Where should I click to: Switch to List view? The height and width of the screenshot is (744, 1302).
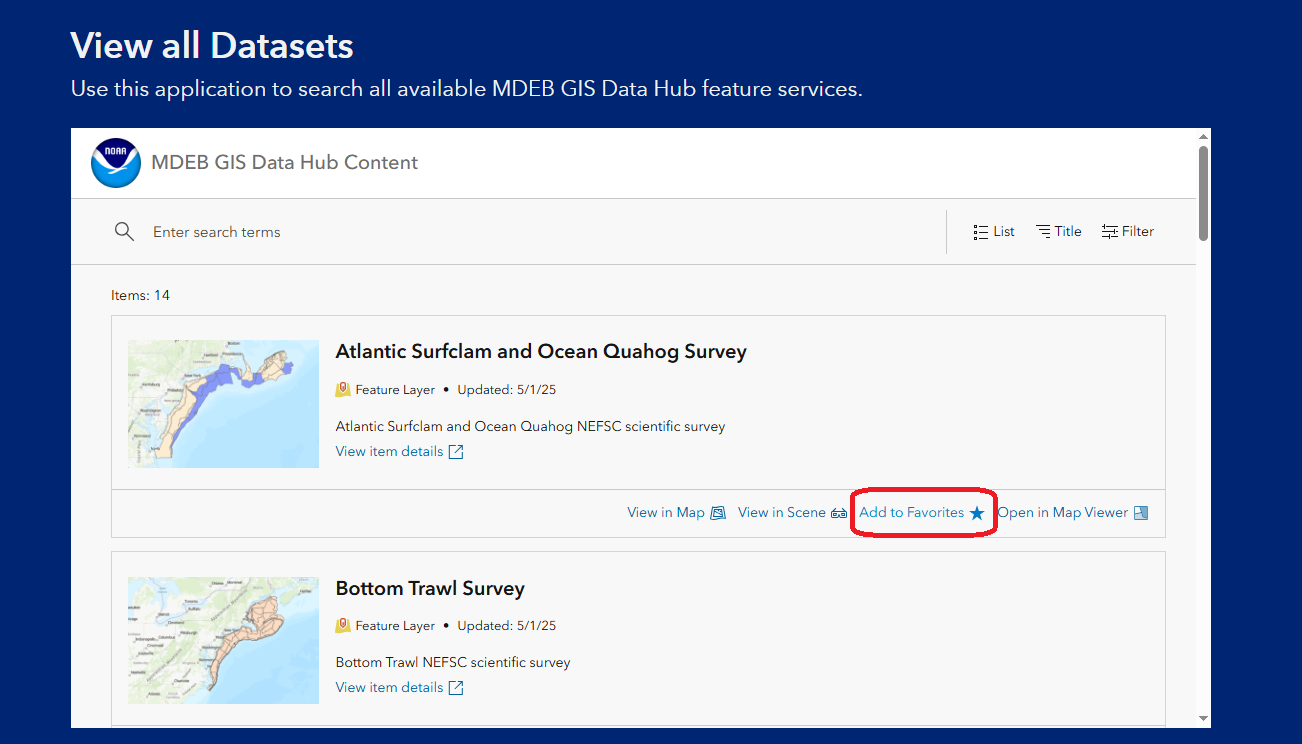click(994, 232)
